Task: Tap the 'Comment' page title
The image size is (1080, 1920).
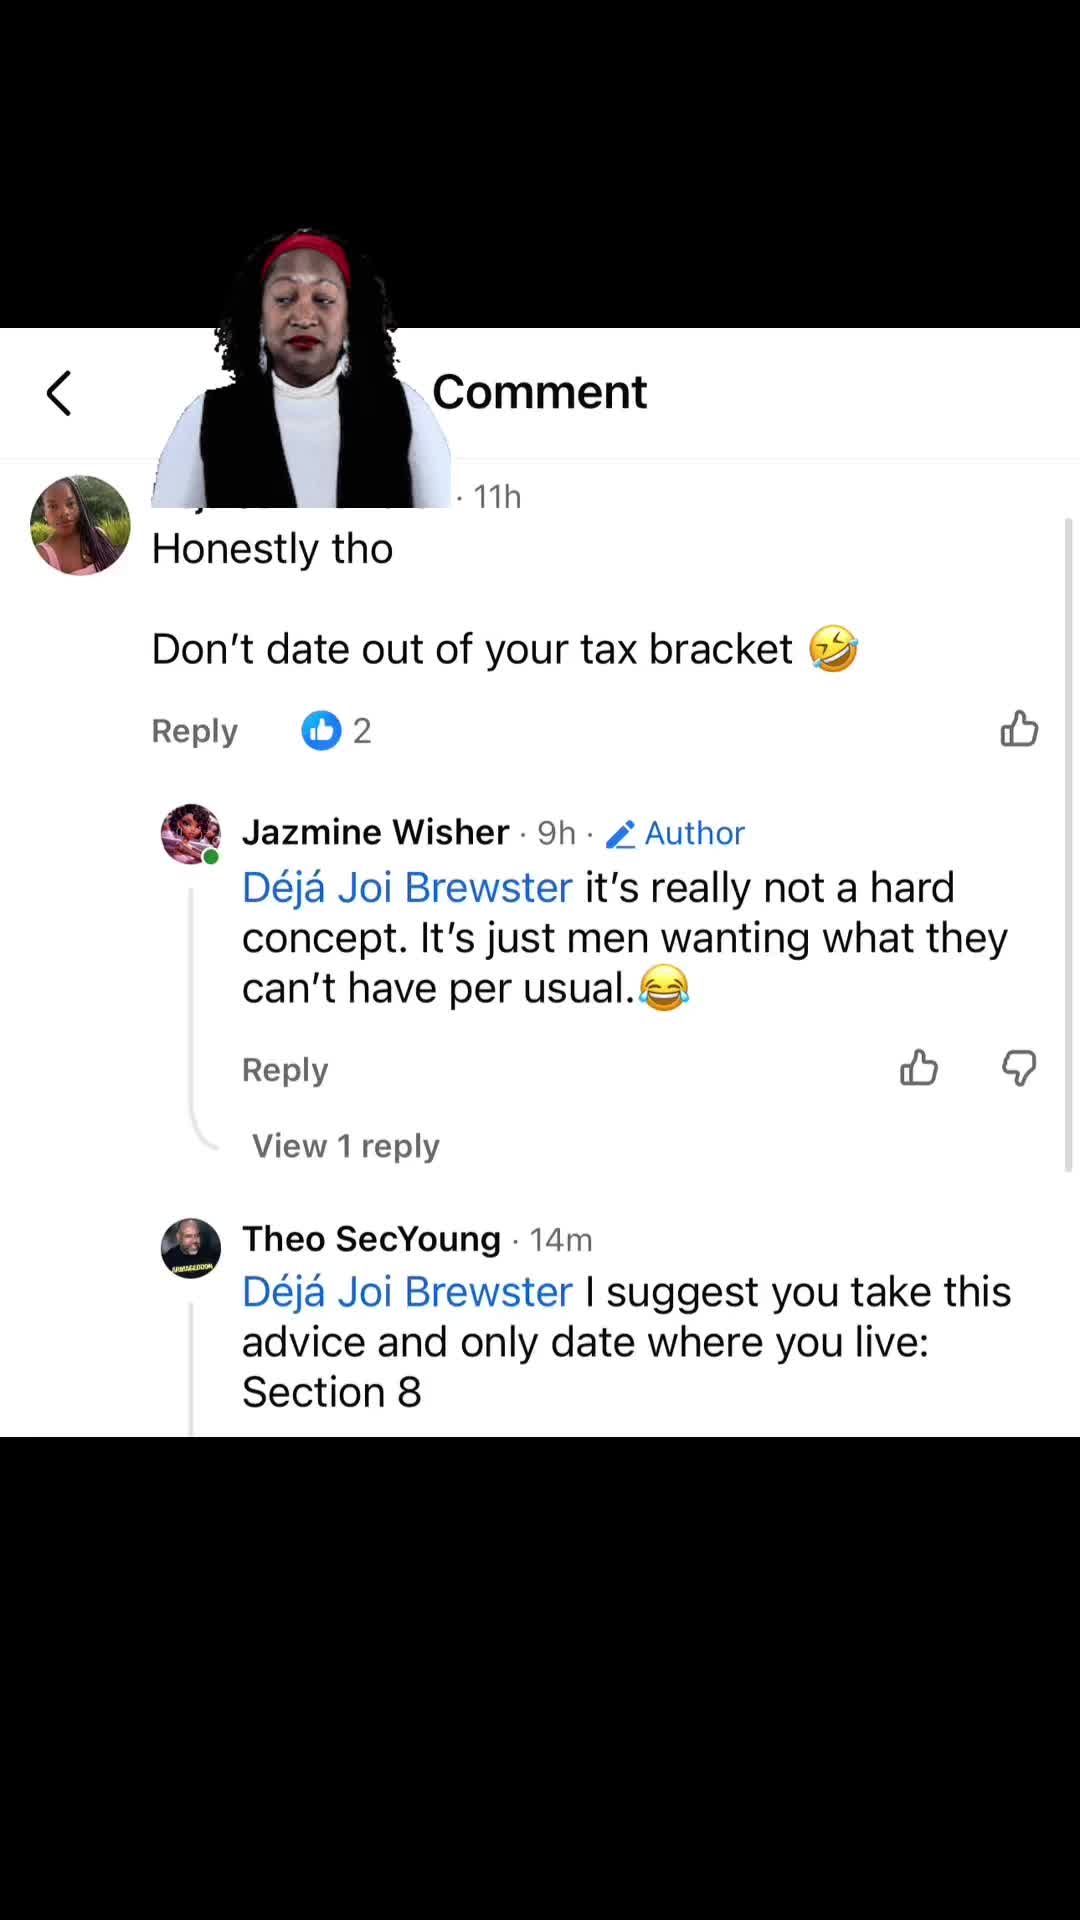Action: pyautogui.click(x=540, y=392)
